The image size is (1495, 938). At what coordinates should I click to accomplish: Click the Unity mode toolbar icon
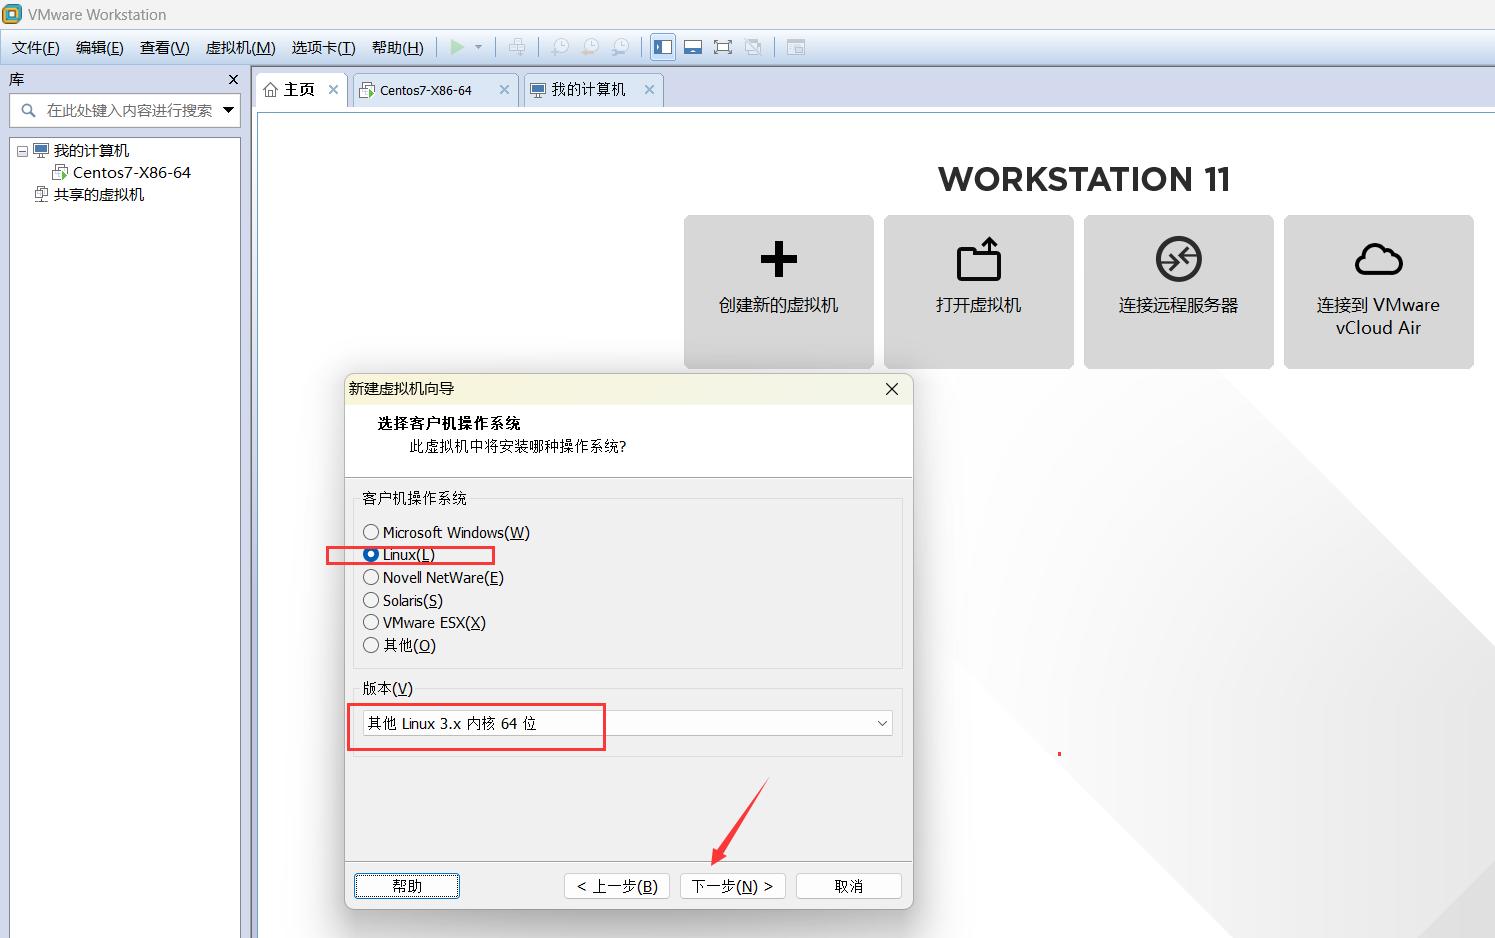pos(753,47)
